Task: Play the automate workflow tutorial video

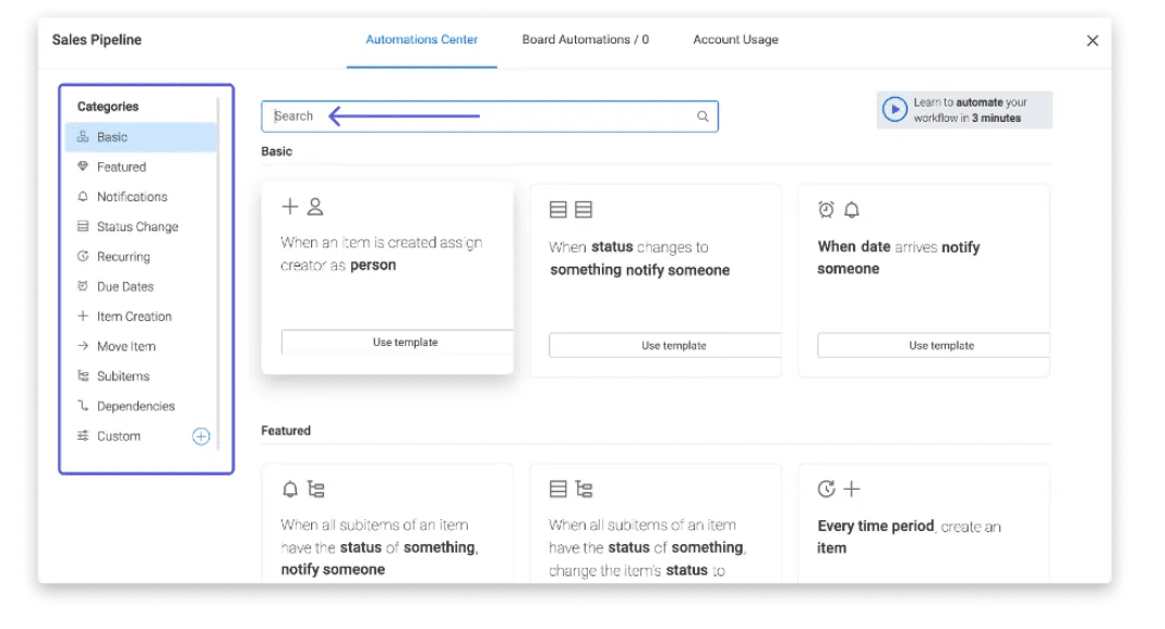Action: (895, 110)
